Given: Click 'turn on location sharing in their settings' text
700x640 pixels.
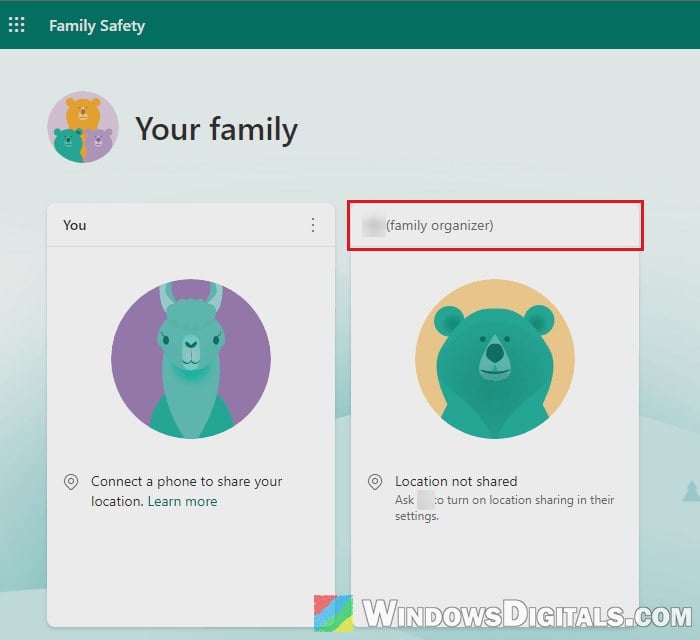Looking at the screenshot, I should 504,508.
